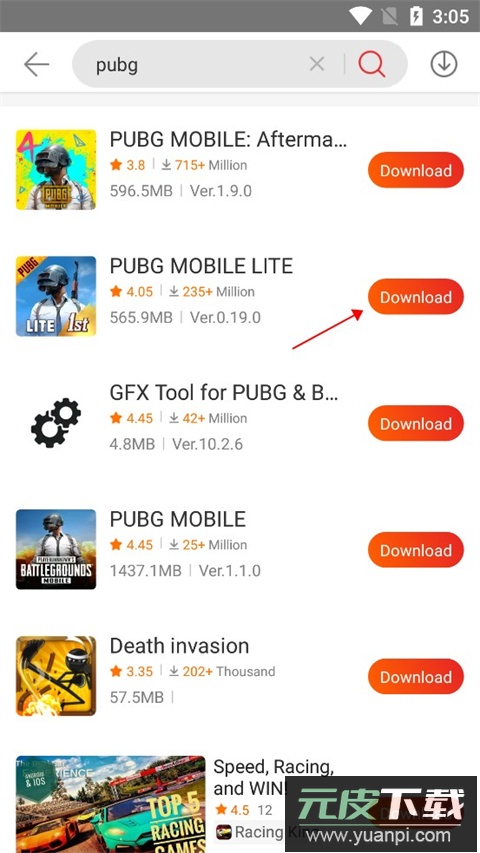The image size is (480, 853).
Task: Clear search text with X icon
Action: (x=317, y=64)
